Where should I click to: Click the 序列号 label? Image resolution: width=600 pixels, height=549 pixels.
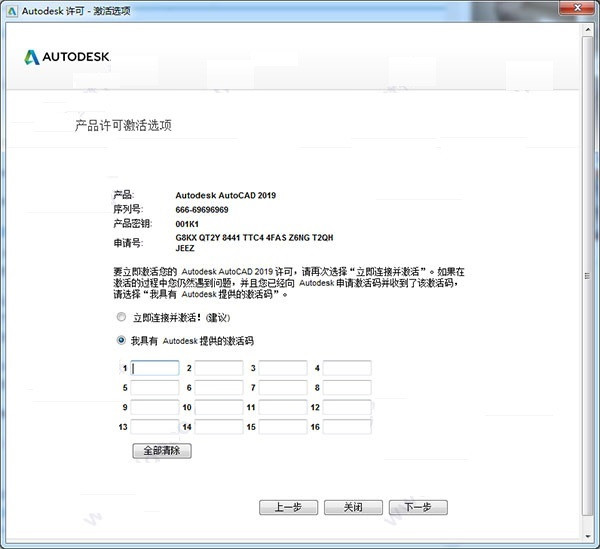click(128, 209)
